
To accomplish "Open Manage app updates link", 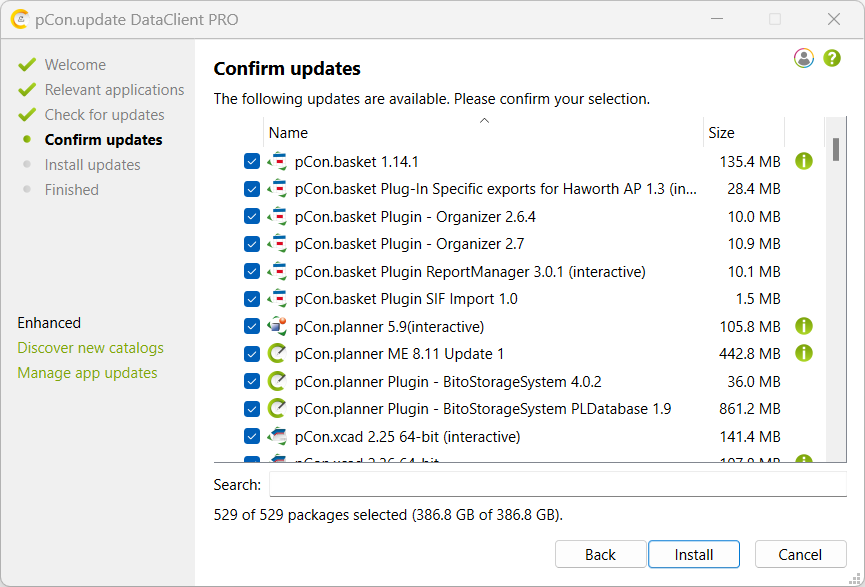I will [x=87, y=373].
